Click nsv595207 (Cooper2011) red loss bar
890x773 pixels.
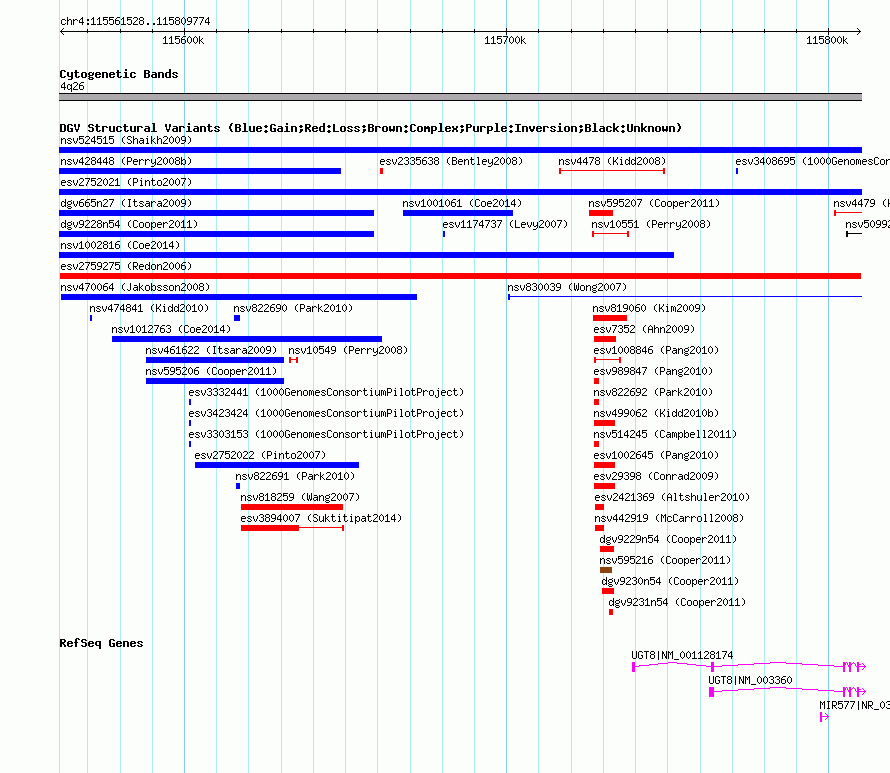pos(601,213)
